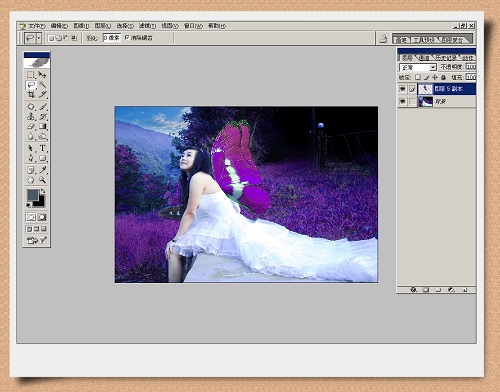Hide the layer 5 copy eye icon
This screenshot has height=392, width=500.
pos(402,89)
